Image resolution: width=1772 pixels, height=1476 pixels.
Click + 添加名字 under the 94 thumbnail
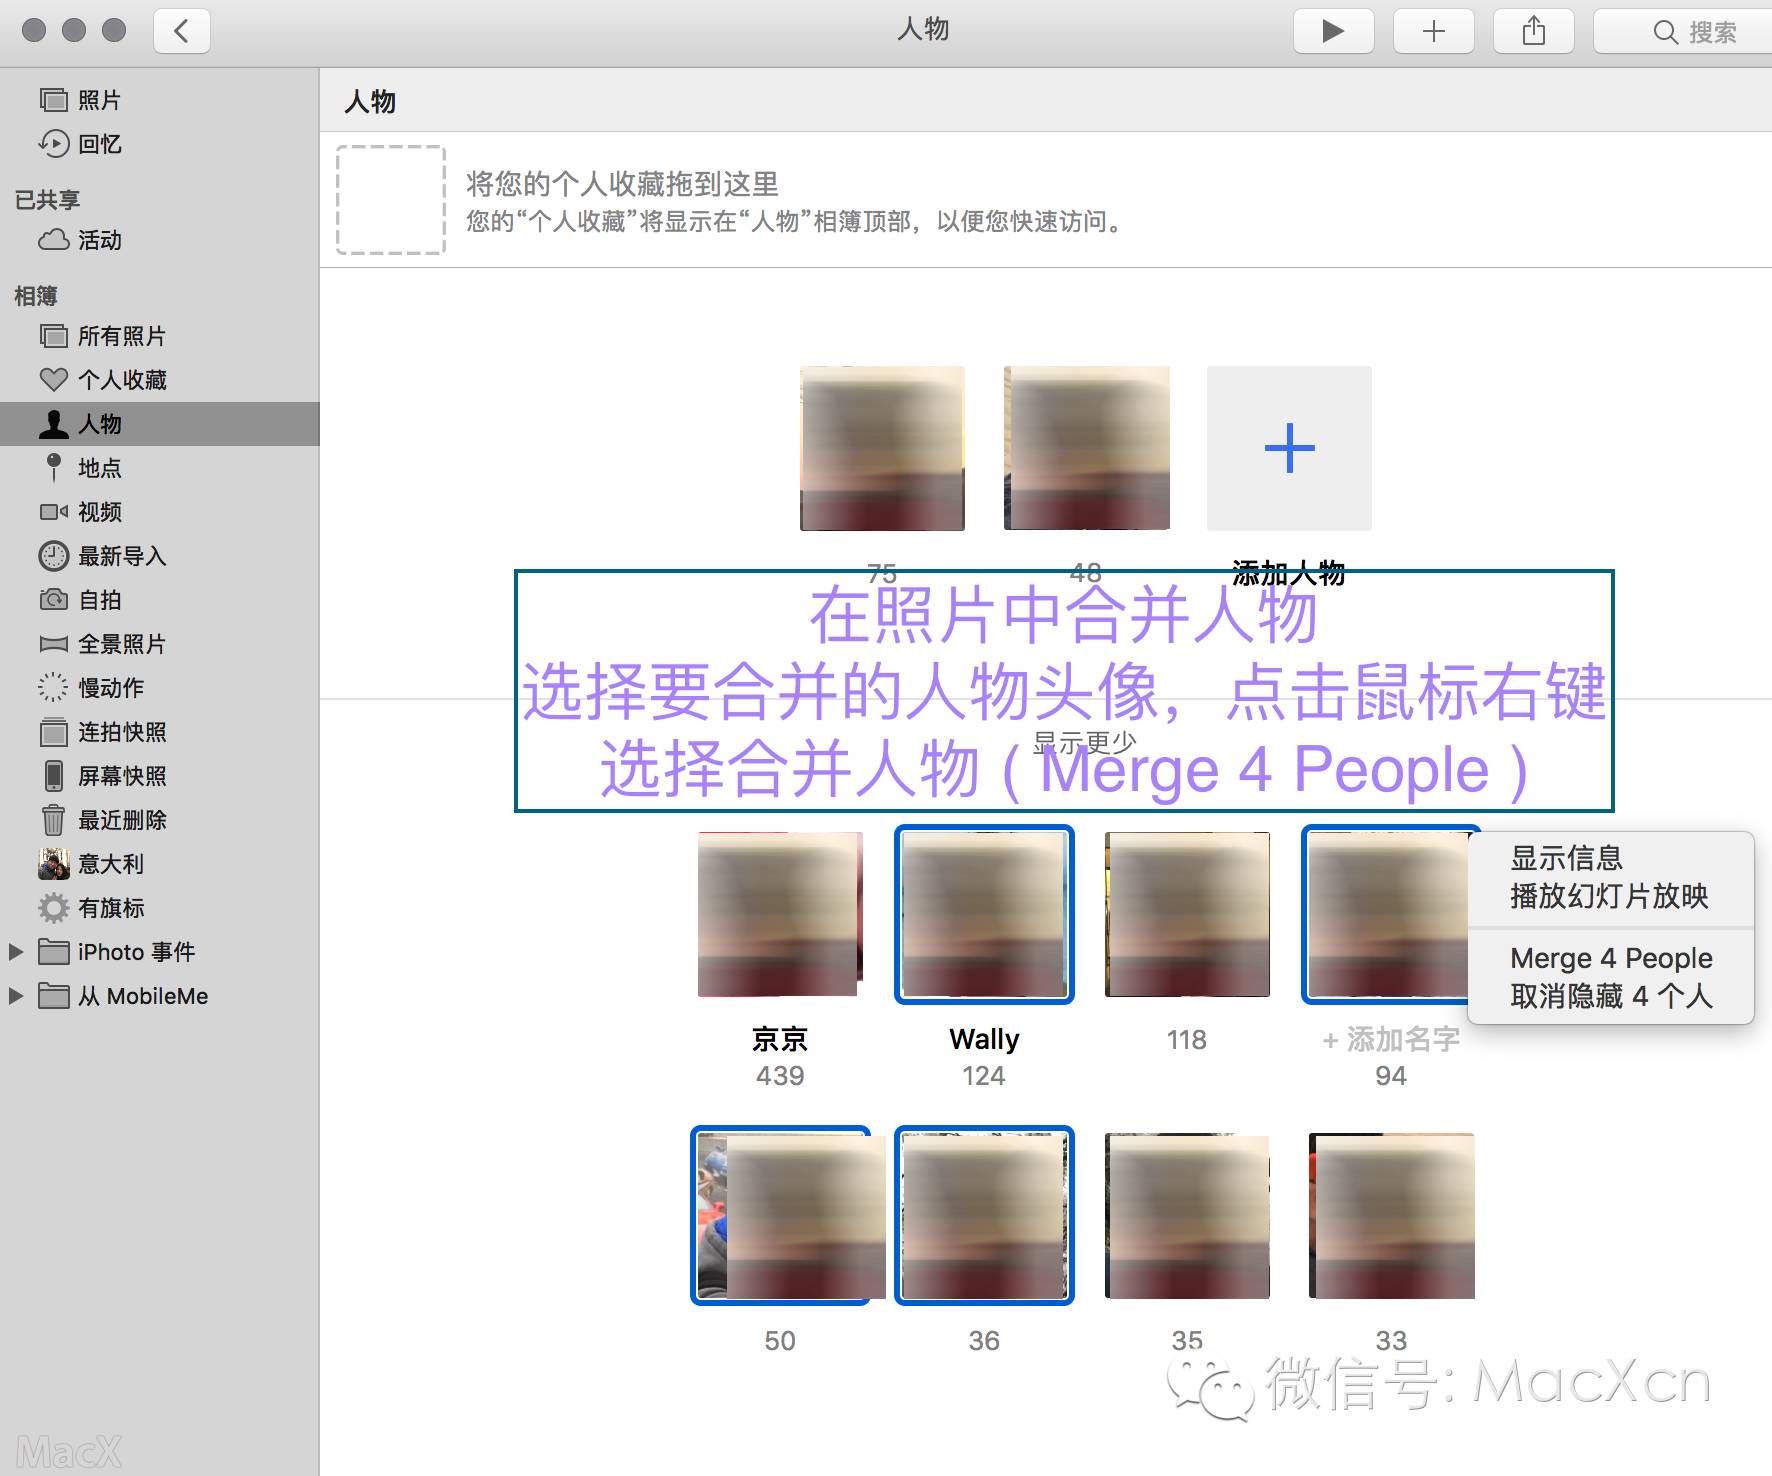(x=1390, y=1040)
